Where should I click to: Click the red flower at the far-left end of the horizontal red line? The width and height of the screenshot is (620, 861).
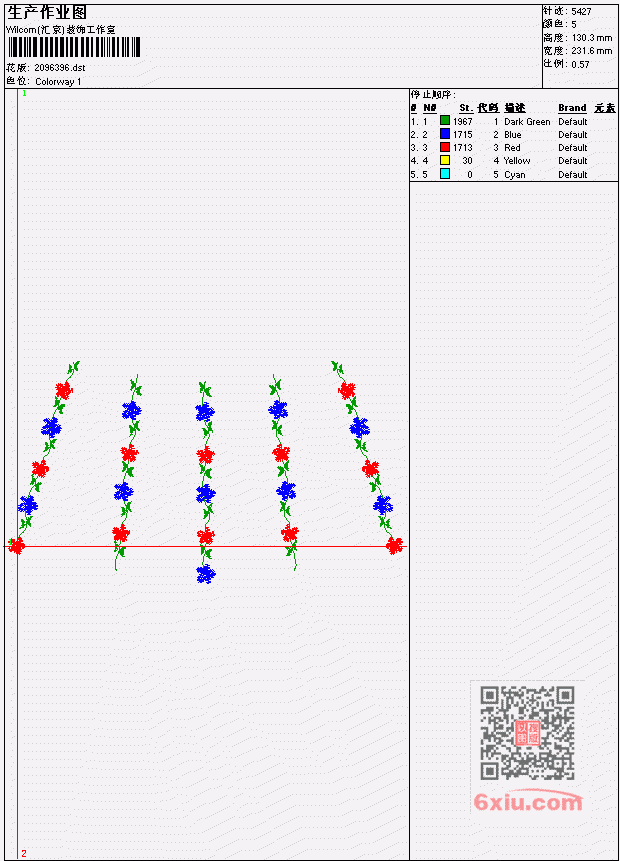[x=16, y=546]
